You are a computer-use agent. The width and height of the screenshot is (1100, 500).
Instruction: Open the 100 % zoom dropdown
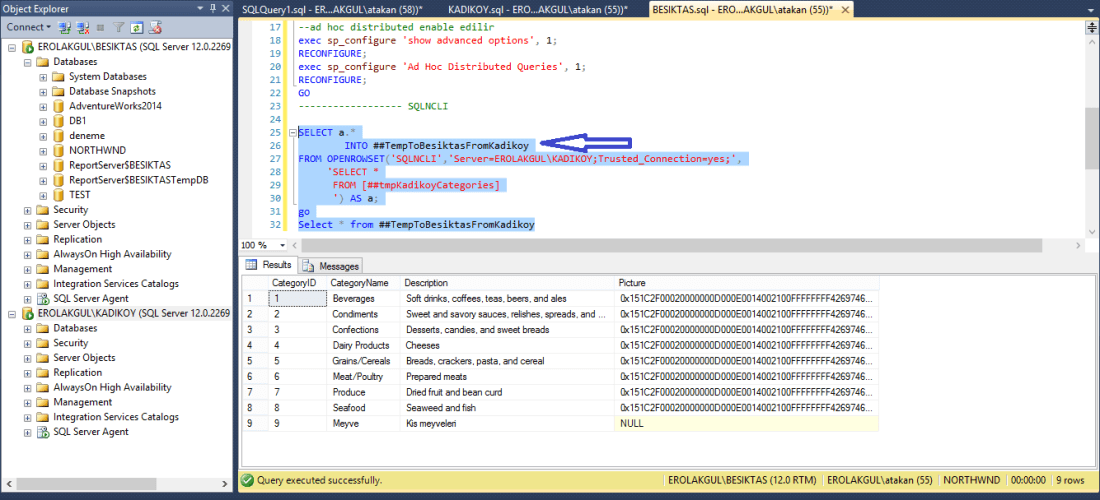click(281, 245)
